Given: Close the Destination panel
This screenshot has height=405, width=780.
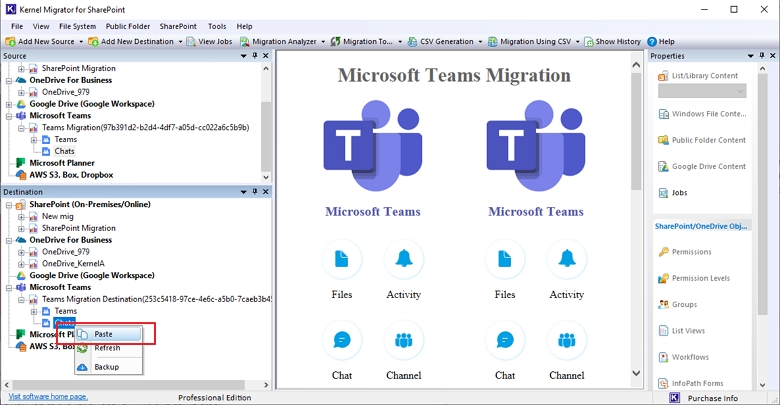Looking at the screenshot, I should click(x=266, y=192).
